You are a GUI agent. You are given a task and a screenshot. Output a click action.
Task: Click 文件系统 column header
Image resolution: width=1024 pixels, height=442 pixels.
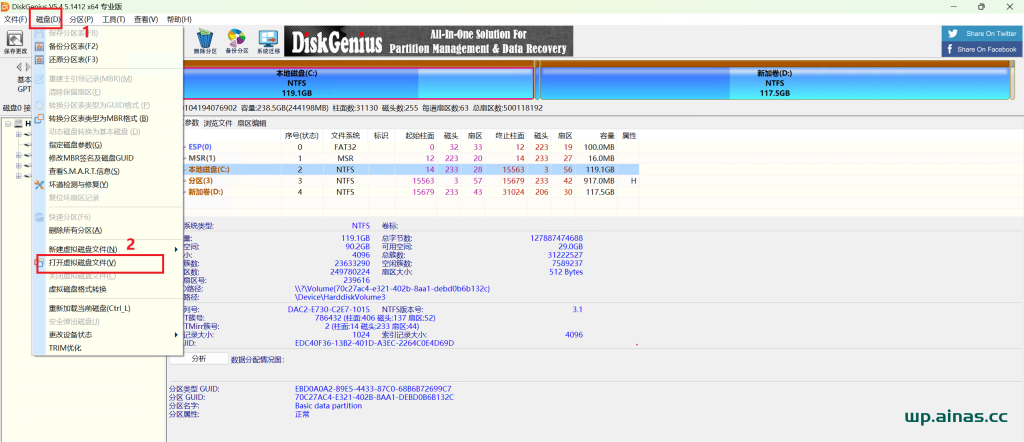[x=345, y=136]
